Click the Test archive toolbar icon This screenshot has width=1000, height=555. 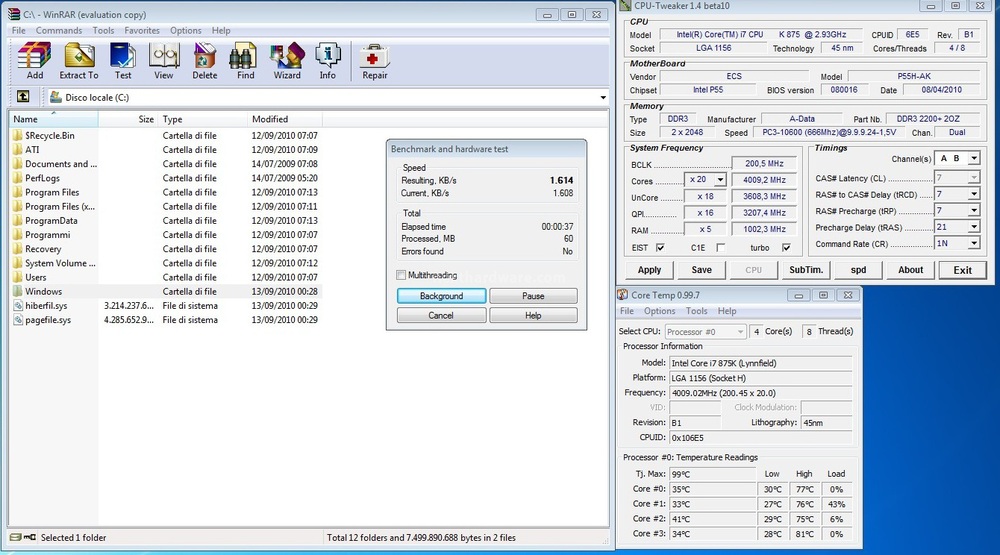pos(122,56)
